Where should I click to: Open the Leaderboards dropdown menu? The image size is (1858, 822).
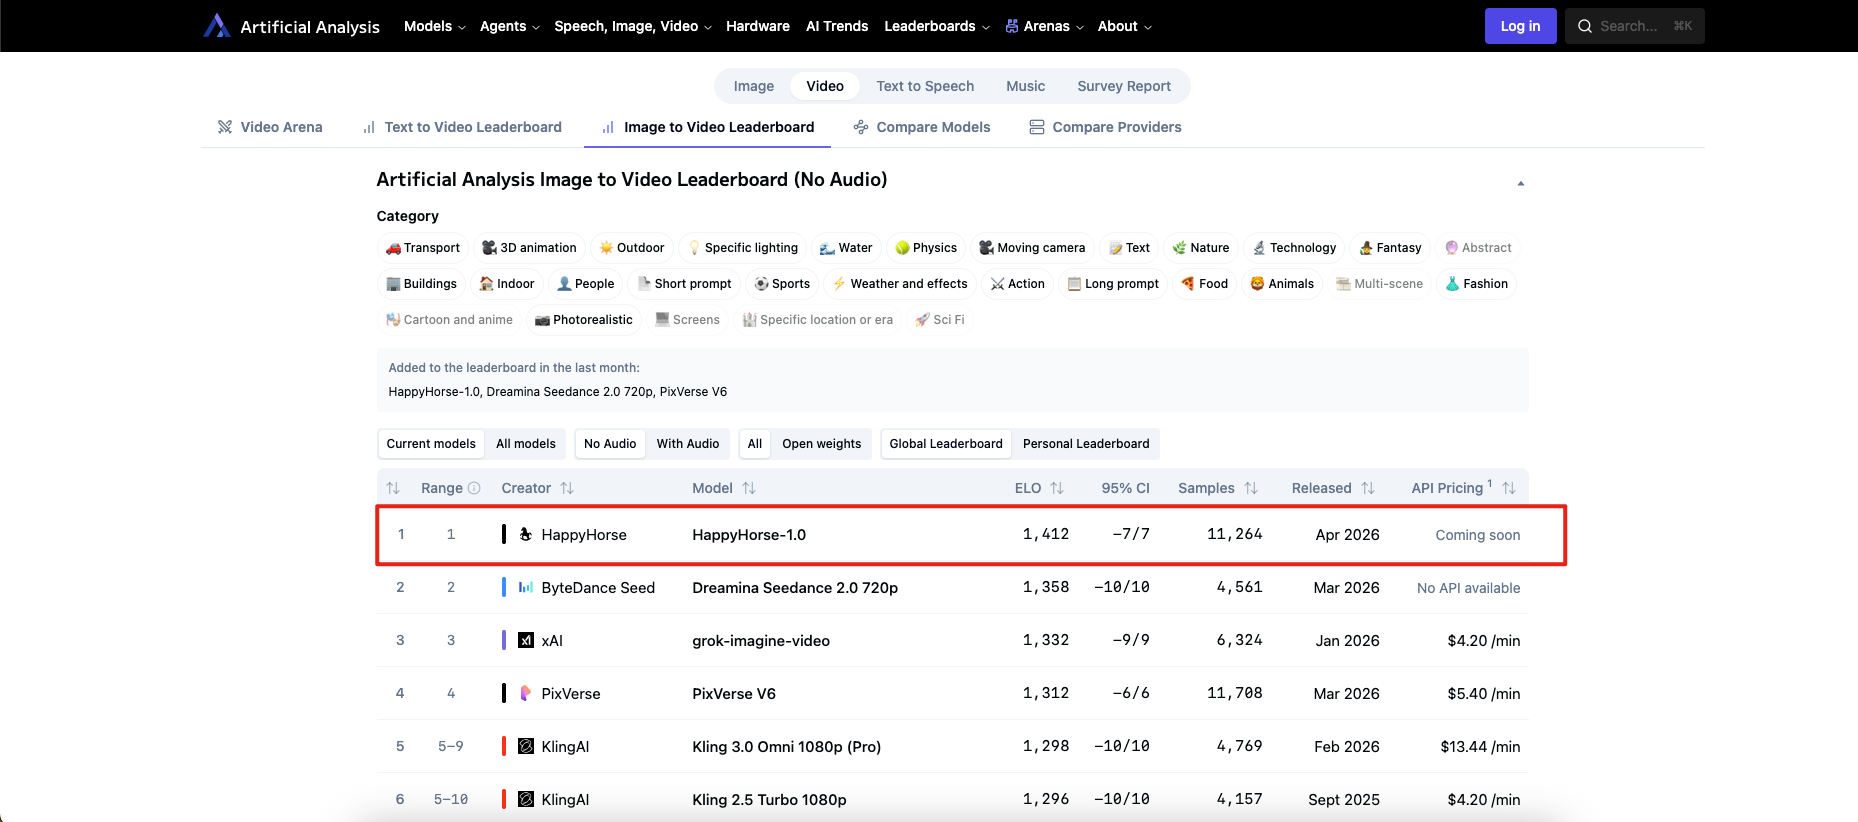tap(936, 26)
